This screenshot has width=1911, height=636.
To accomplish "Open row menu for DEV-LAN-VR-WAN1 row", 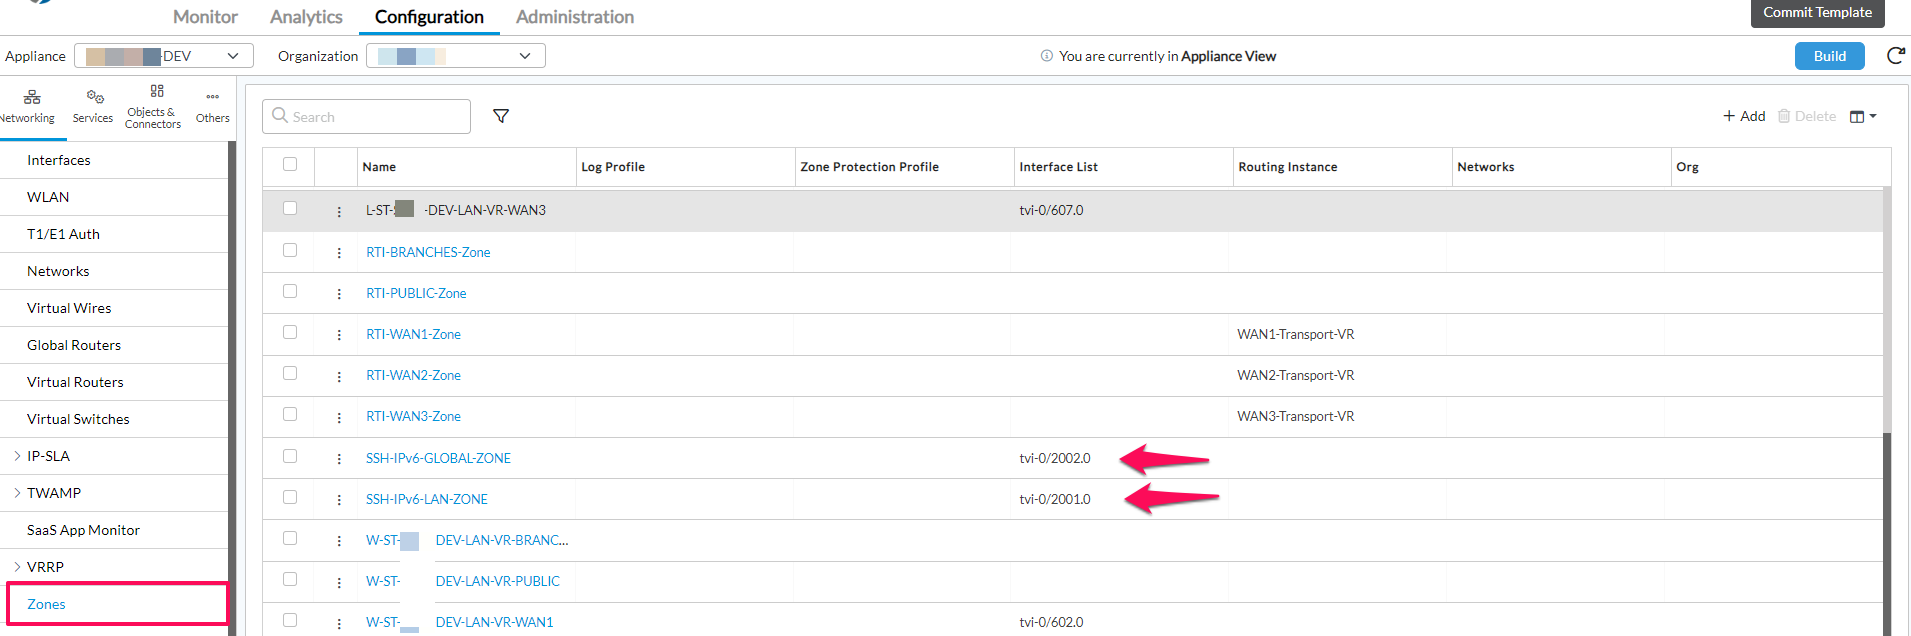I will (339, 623).
